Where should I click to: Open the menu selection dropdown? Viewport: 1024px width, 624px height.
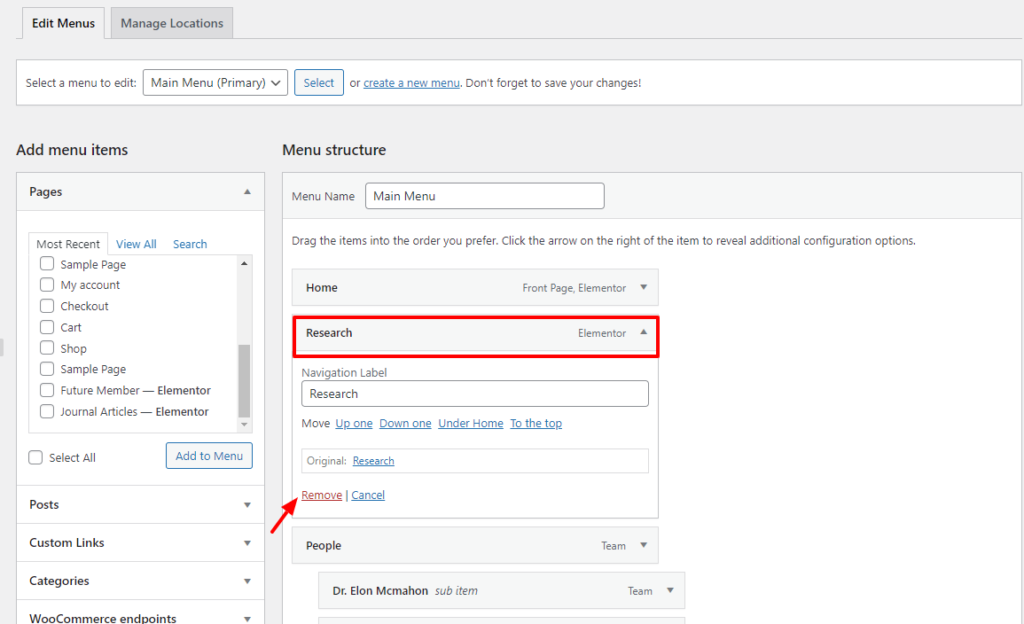(x=215, y=83)
